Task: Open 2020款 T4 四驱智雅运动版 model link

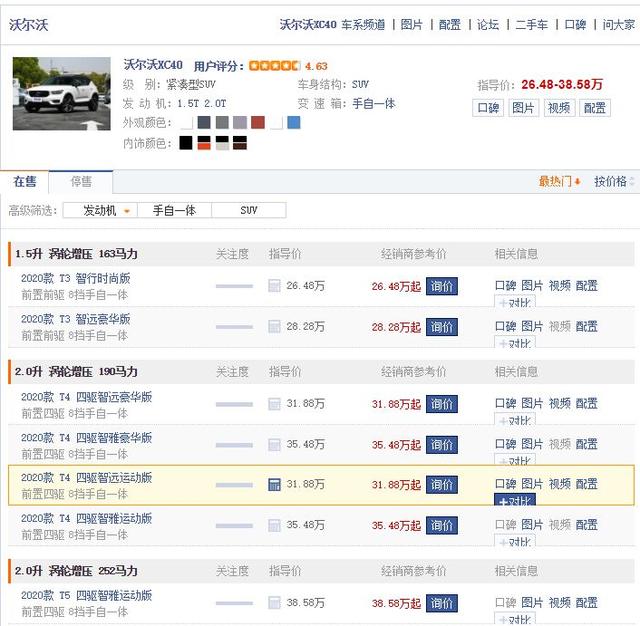Action: point(87,518)
